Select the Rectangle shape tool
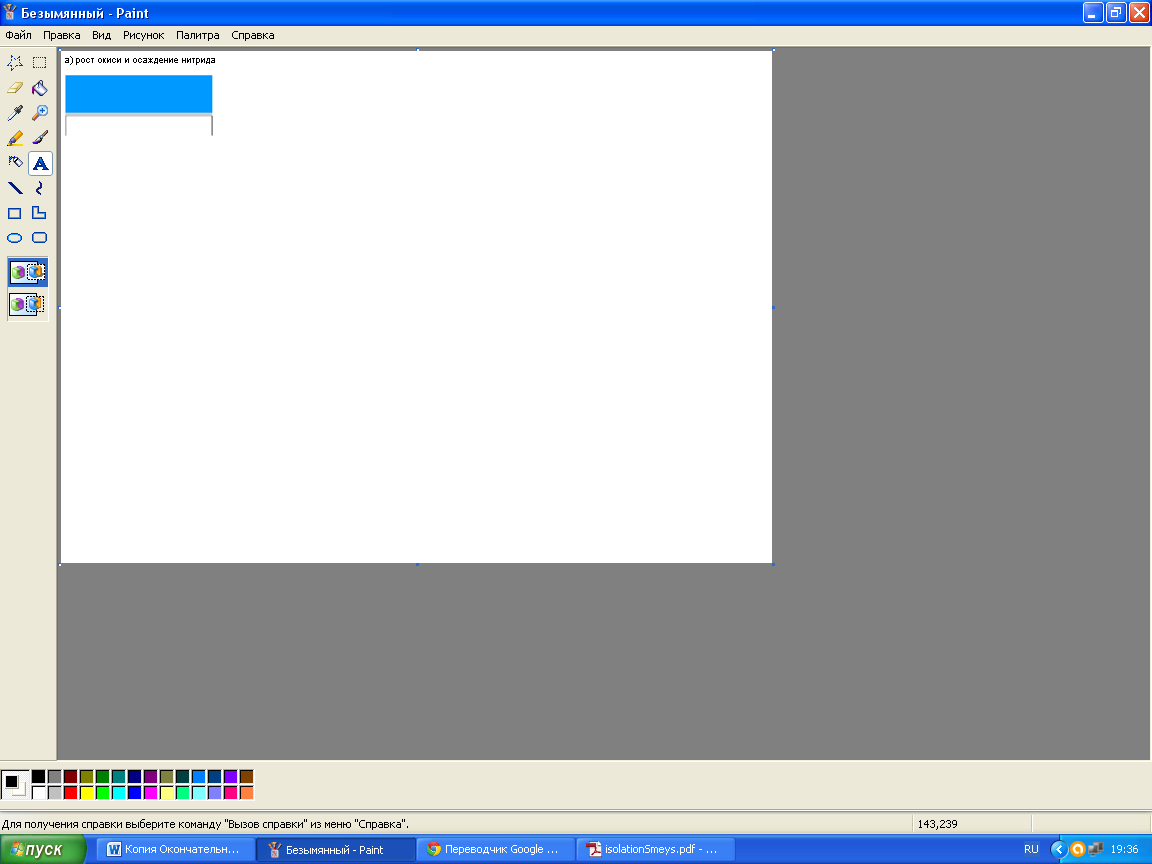 pyautogui.click(x=15, y=212)
